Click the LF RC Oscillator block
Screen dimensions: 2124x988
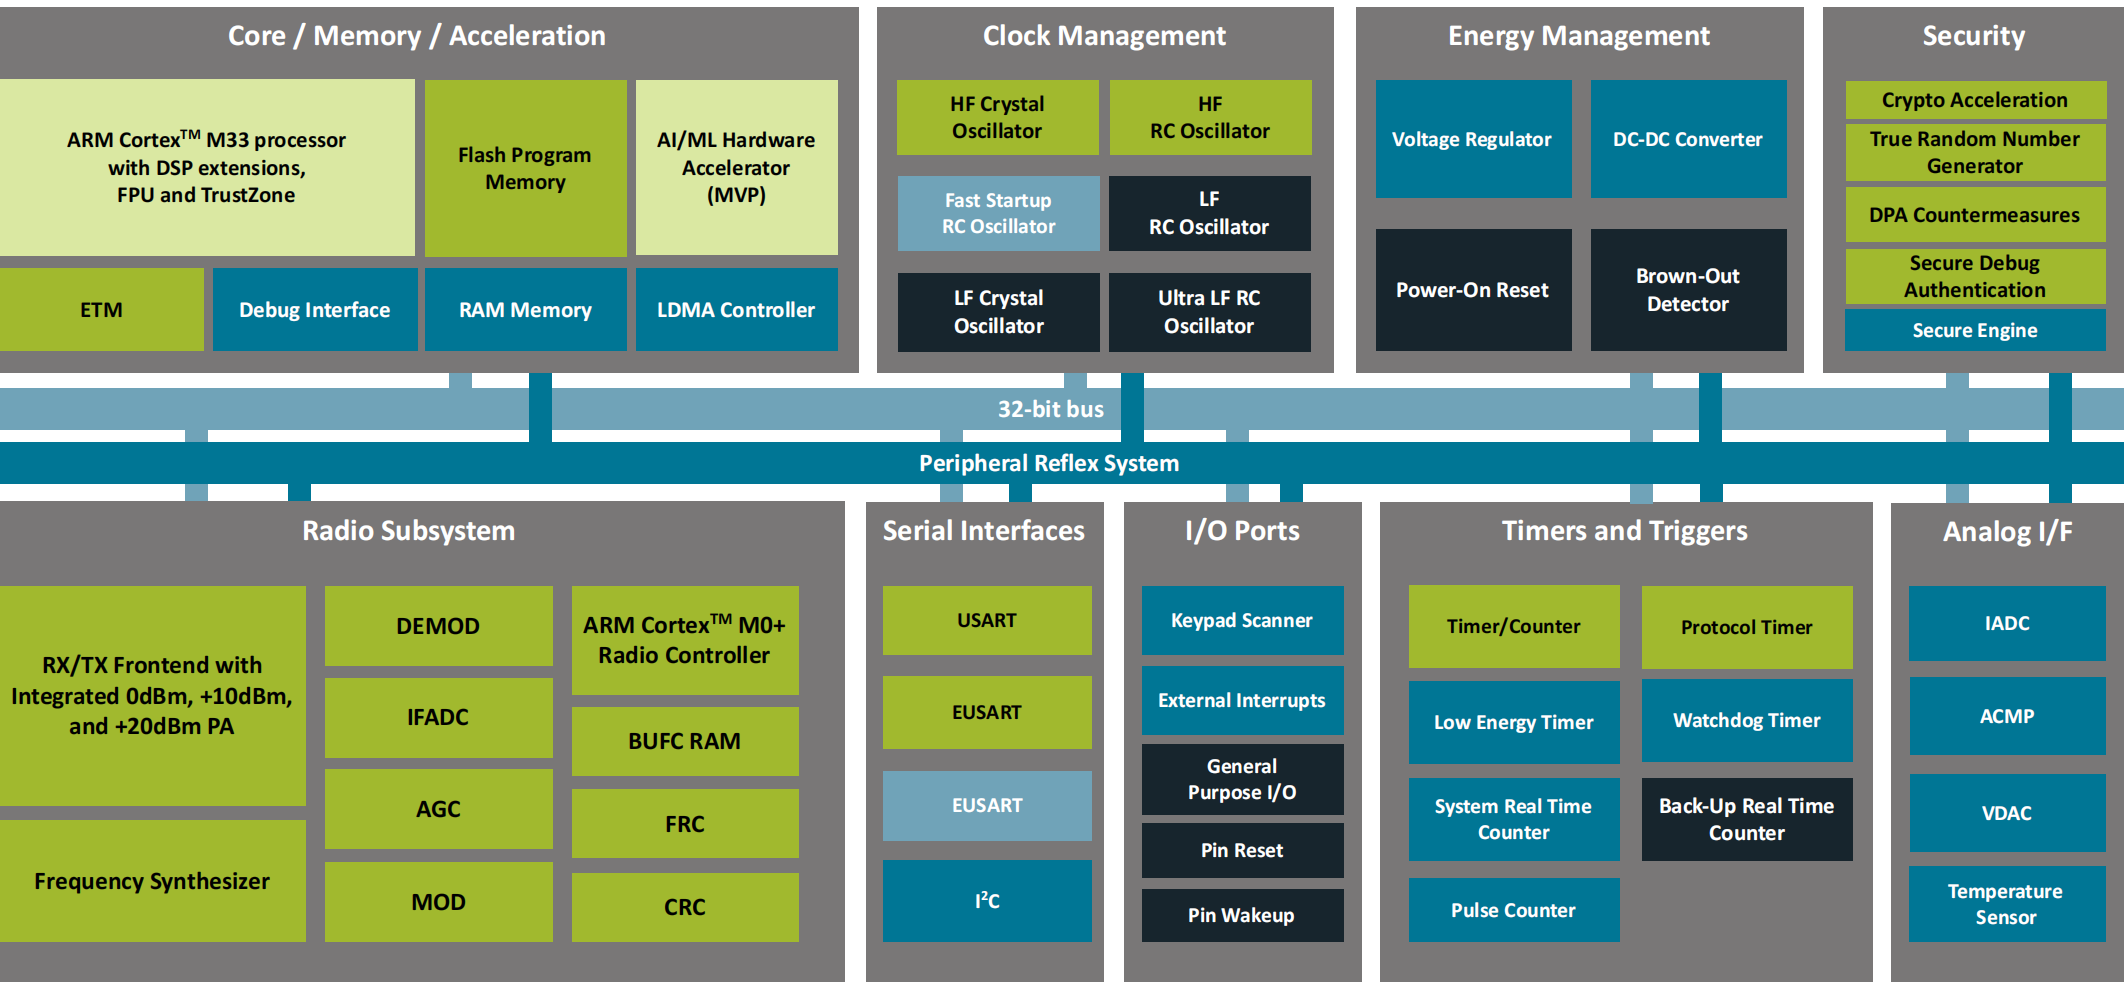(x=1210, y=213)
